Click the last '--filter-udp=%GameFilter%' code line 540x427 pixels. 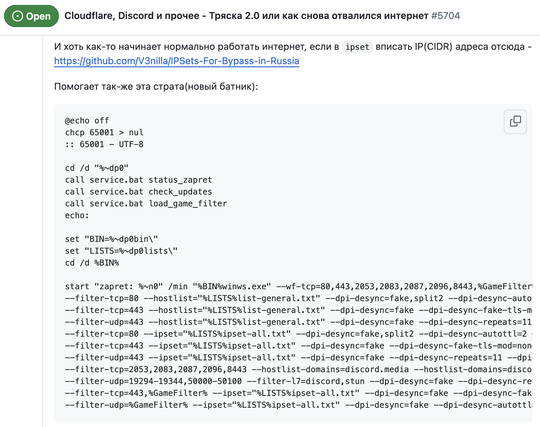(x=298, y=405)
